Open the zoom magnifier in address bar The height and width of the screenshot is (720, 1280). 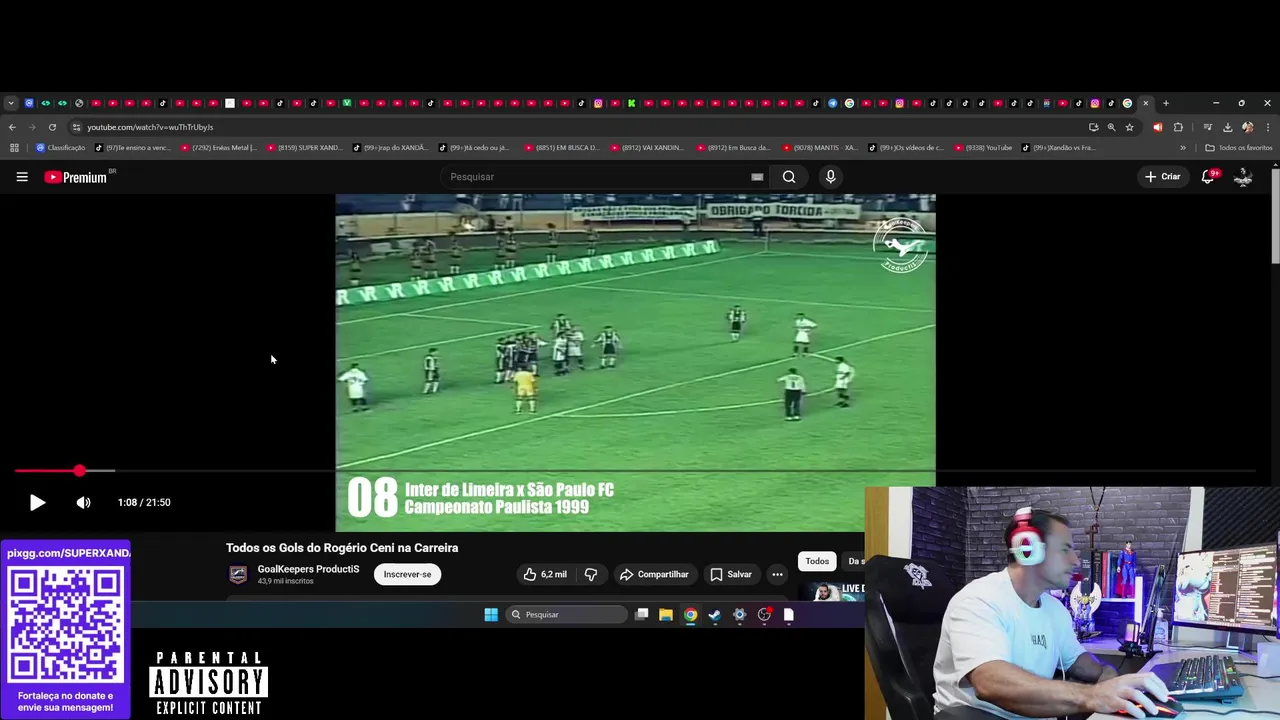click(x=1111, y=127)
